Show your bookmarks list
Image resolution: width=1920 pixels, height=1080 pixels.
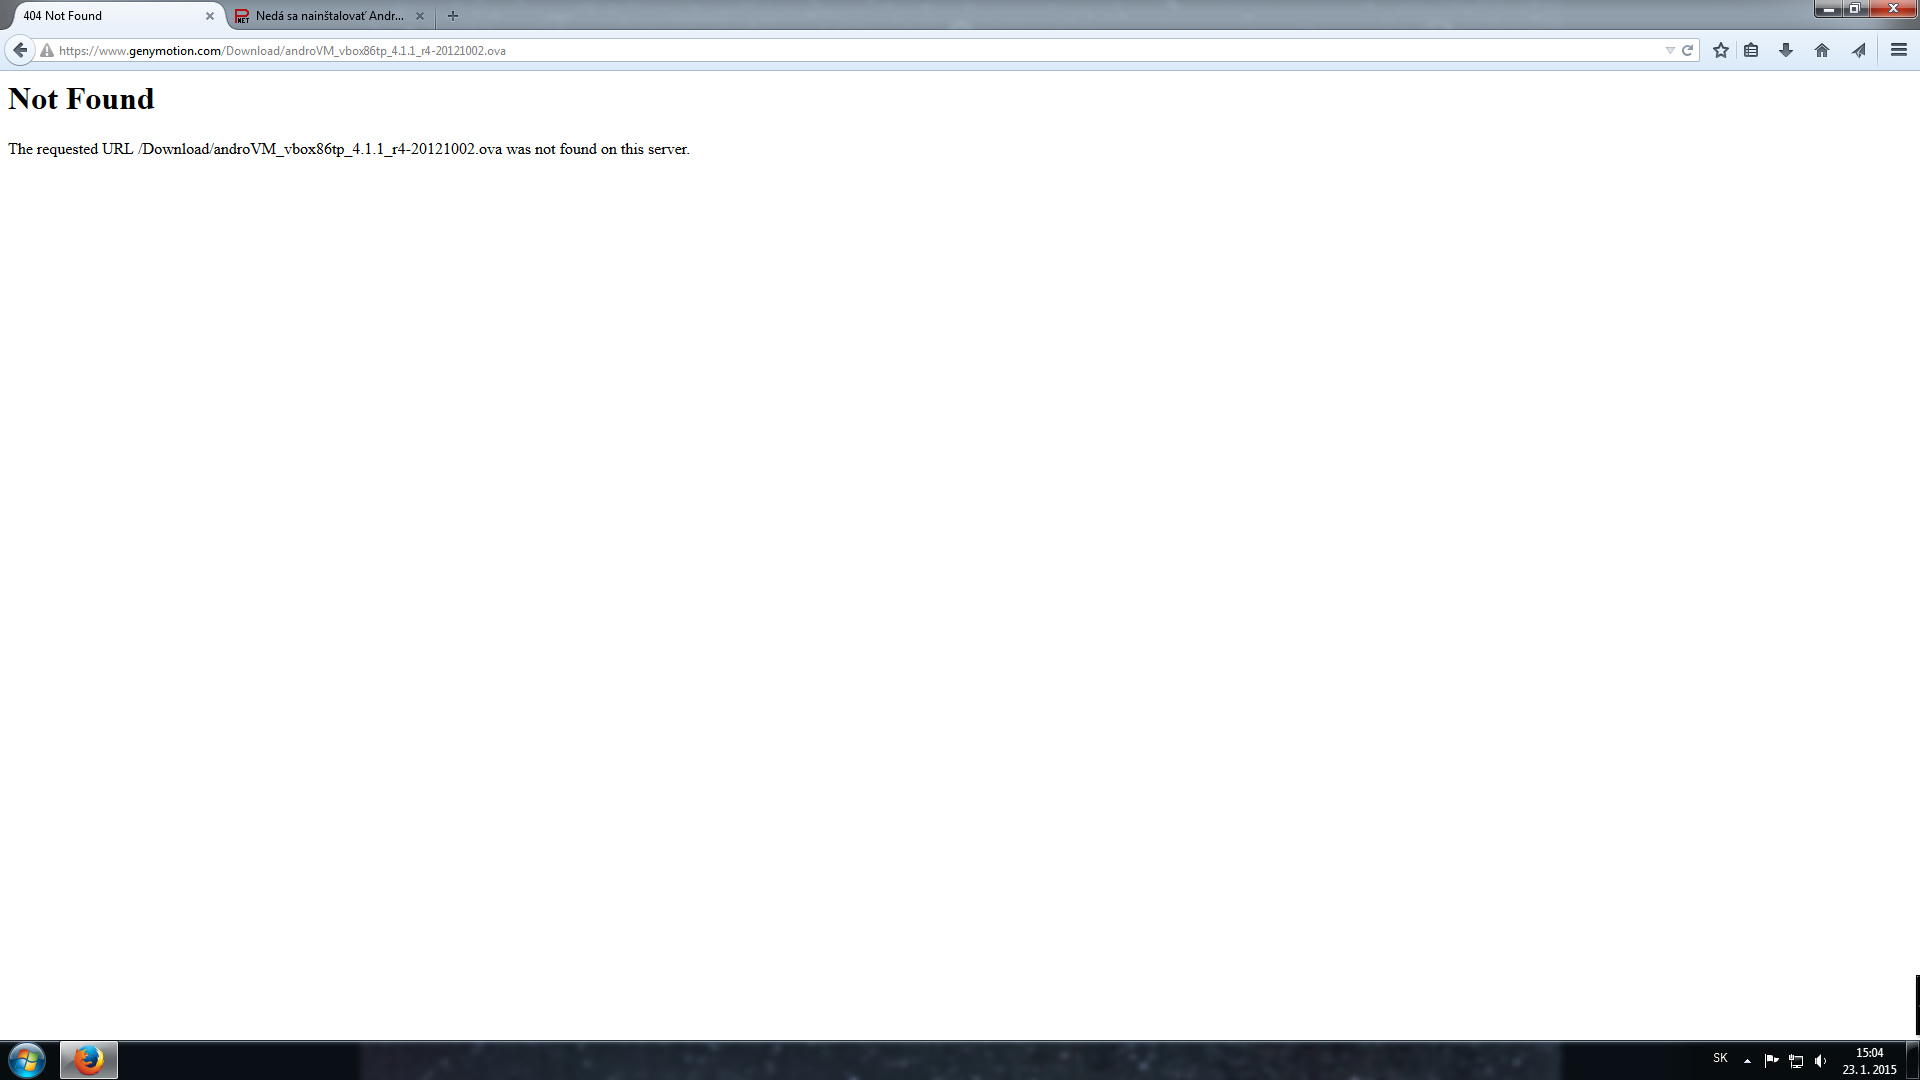click(x=1751, y=50)
